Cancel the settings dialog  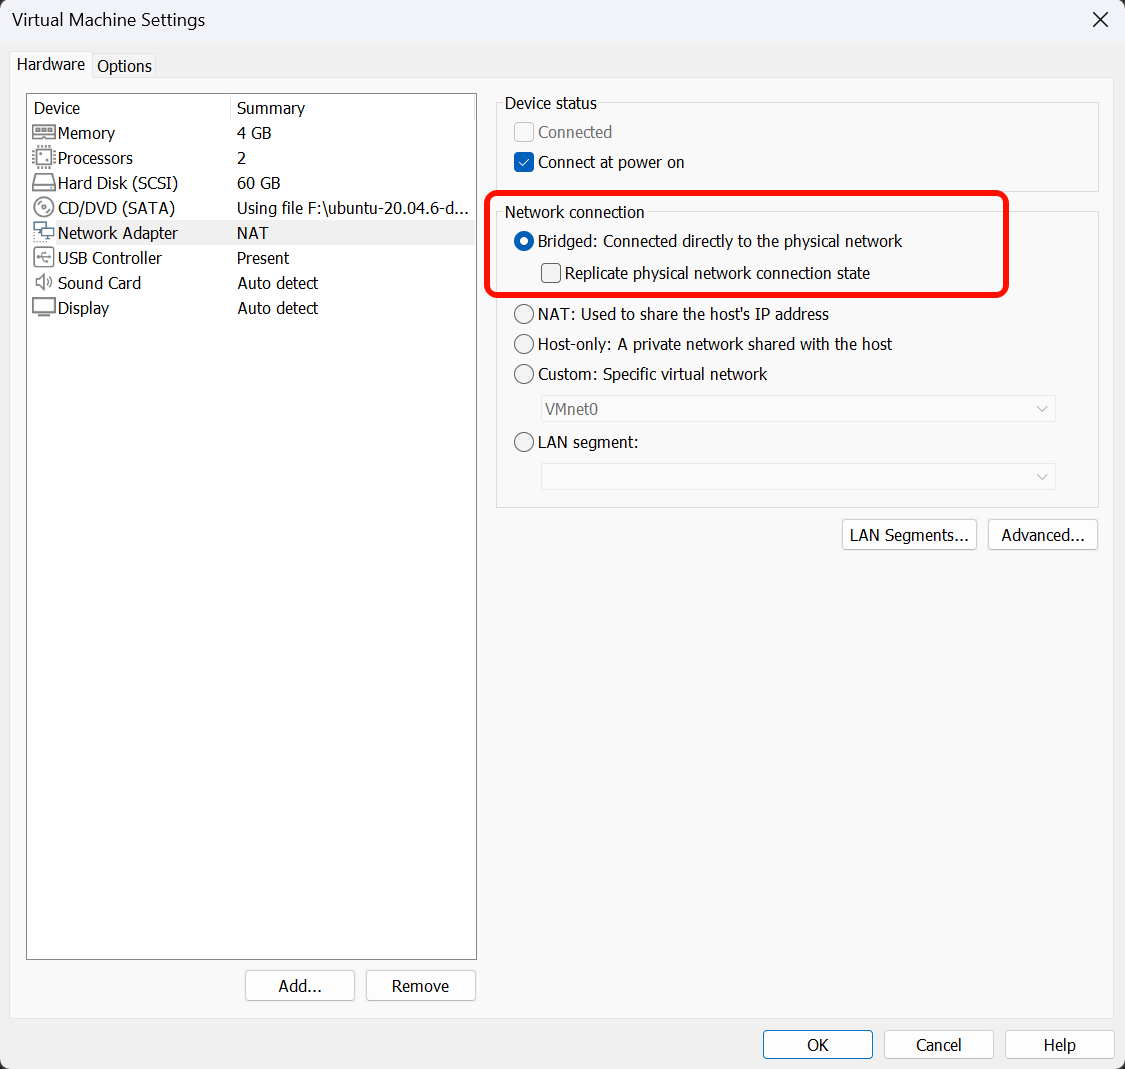(x=938, y=1045)
